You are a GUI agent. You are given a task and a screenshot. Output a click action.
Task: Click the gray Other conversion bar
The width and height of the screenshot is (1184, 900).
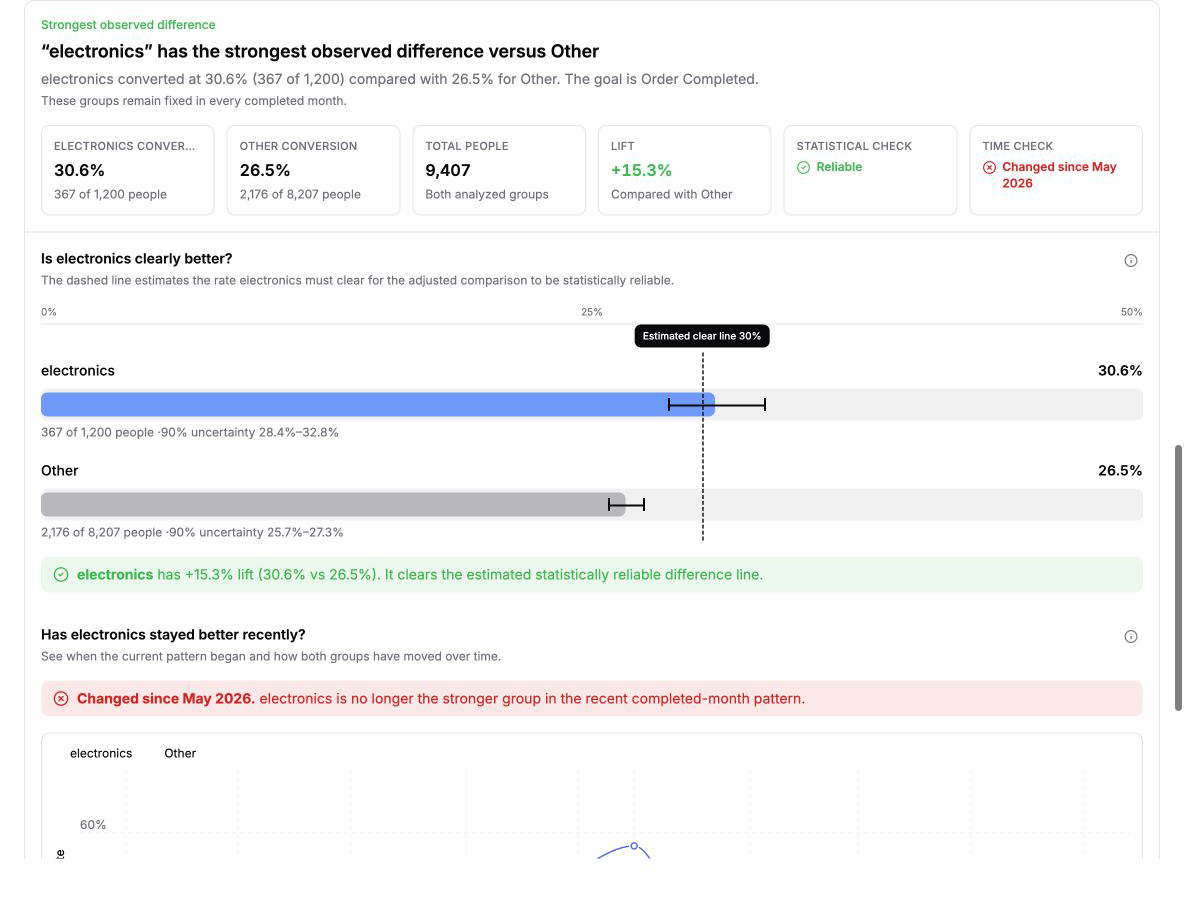[x=333, y=504]
